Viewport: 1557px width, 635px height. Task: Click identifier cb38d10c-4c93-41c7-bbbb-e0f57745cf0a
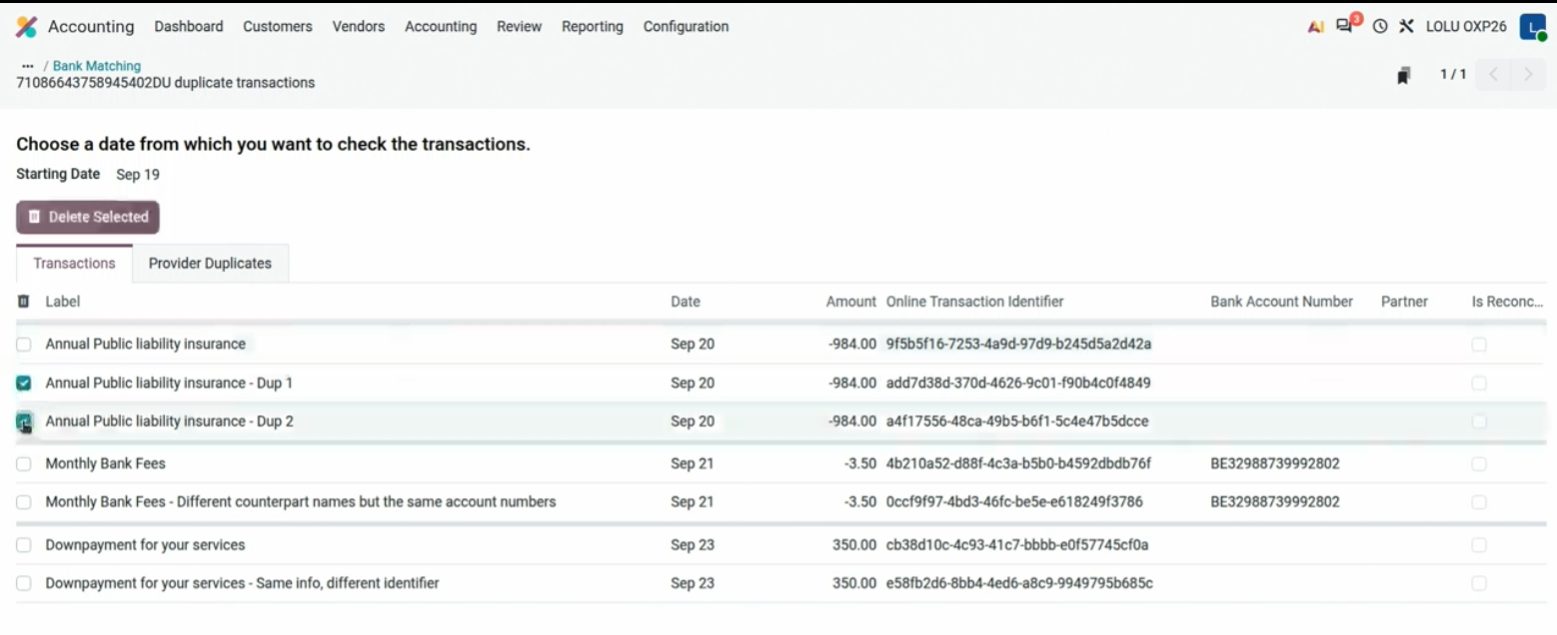click(x=1017, y=545)
